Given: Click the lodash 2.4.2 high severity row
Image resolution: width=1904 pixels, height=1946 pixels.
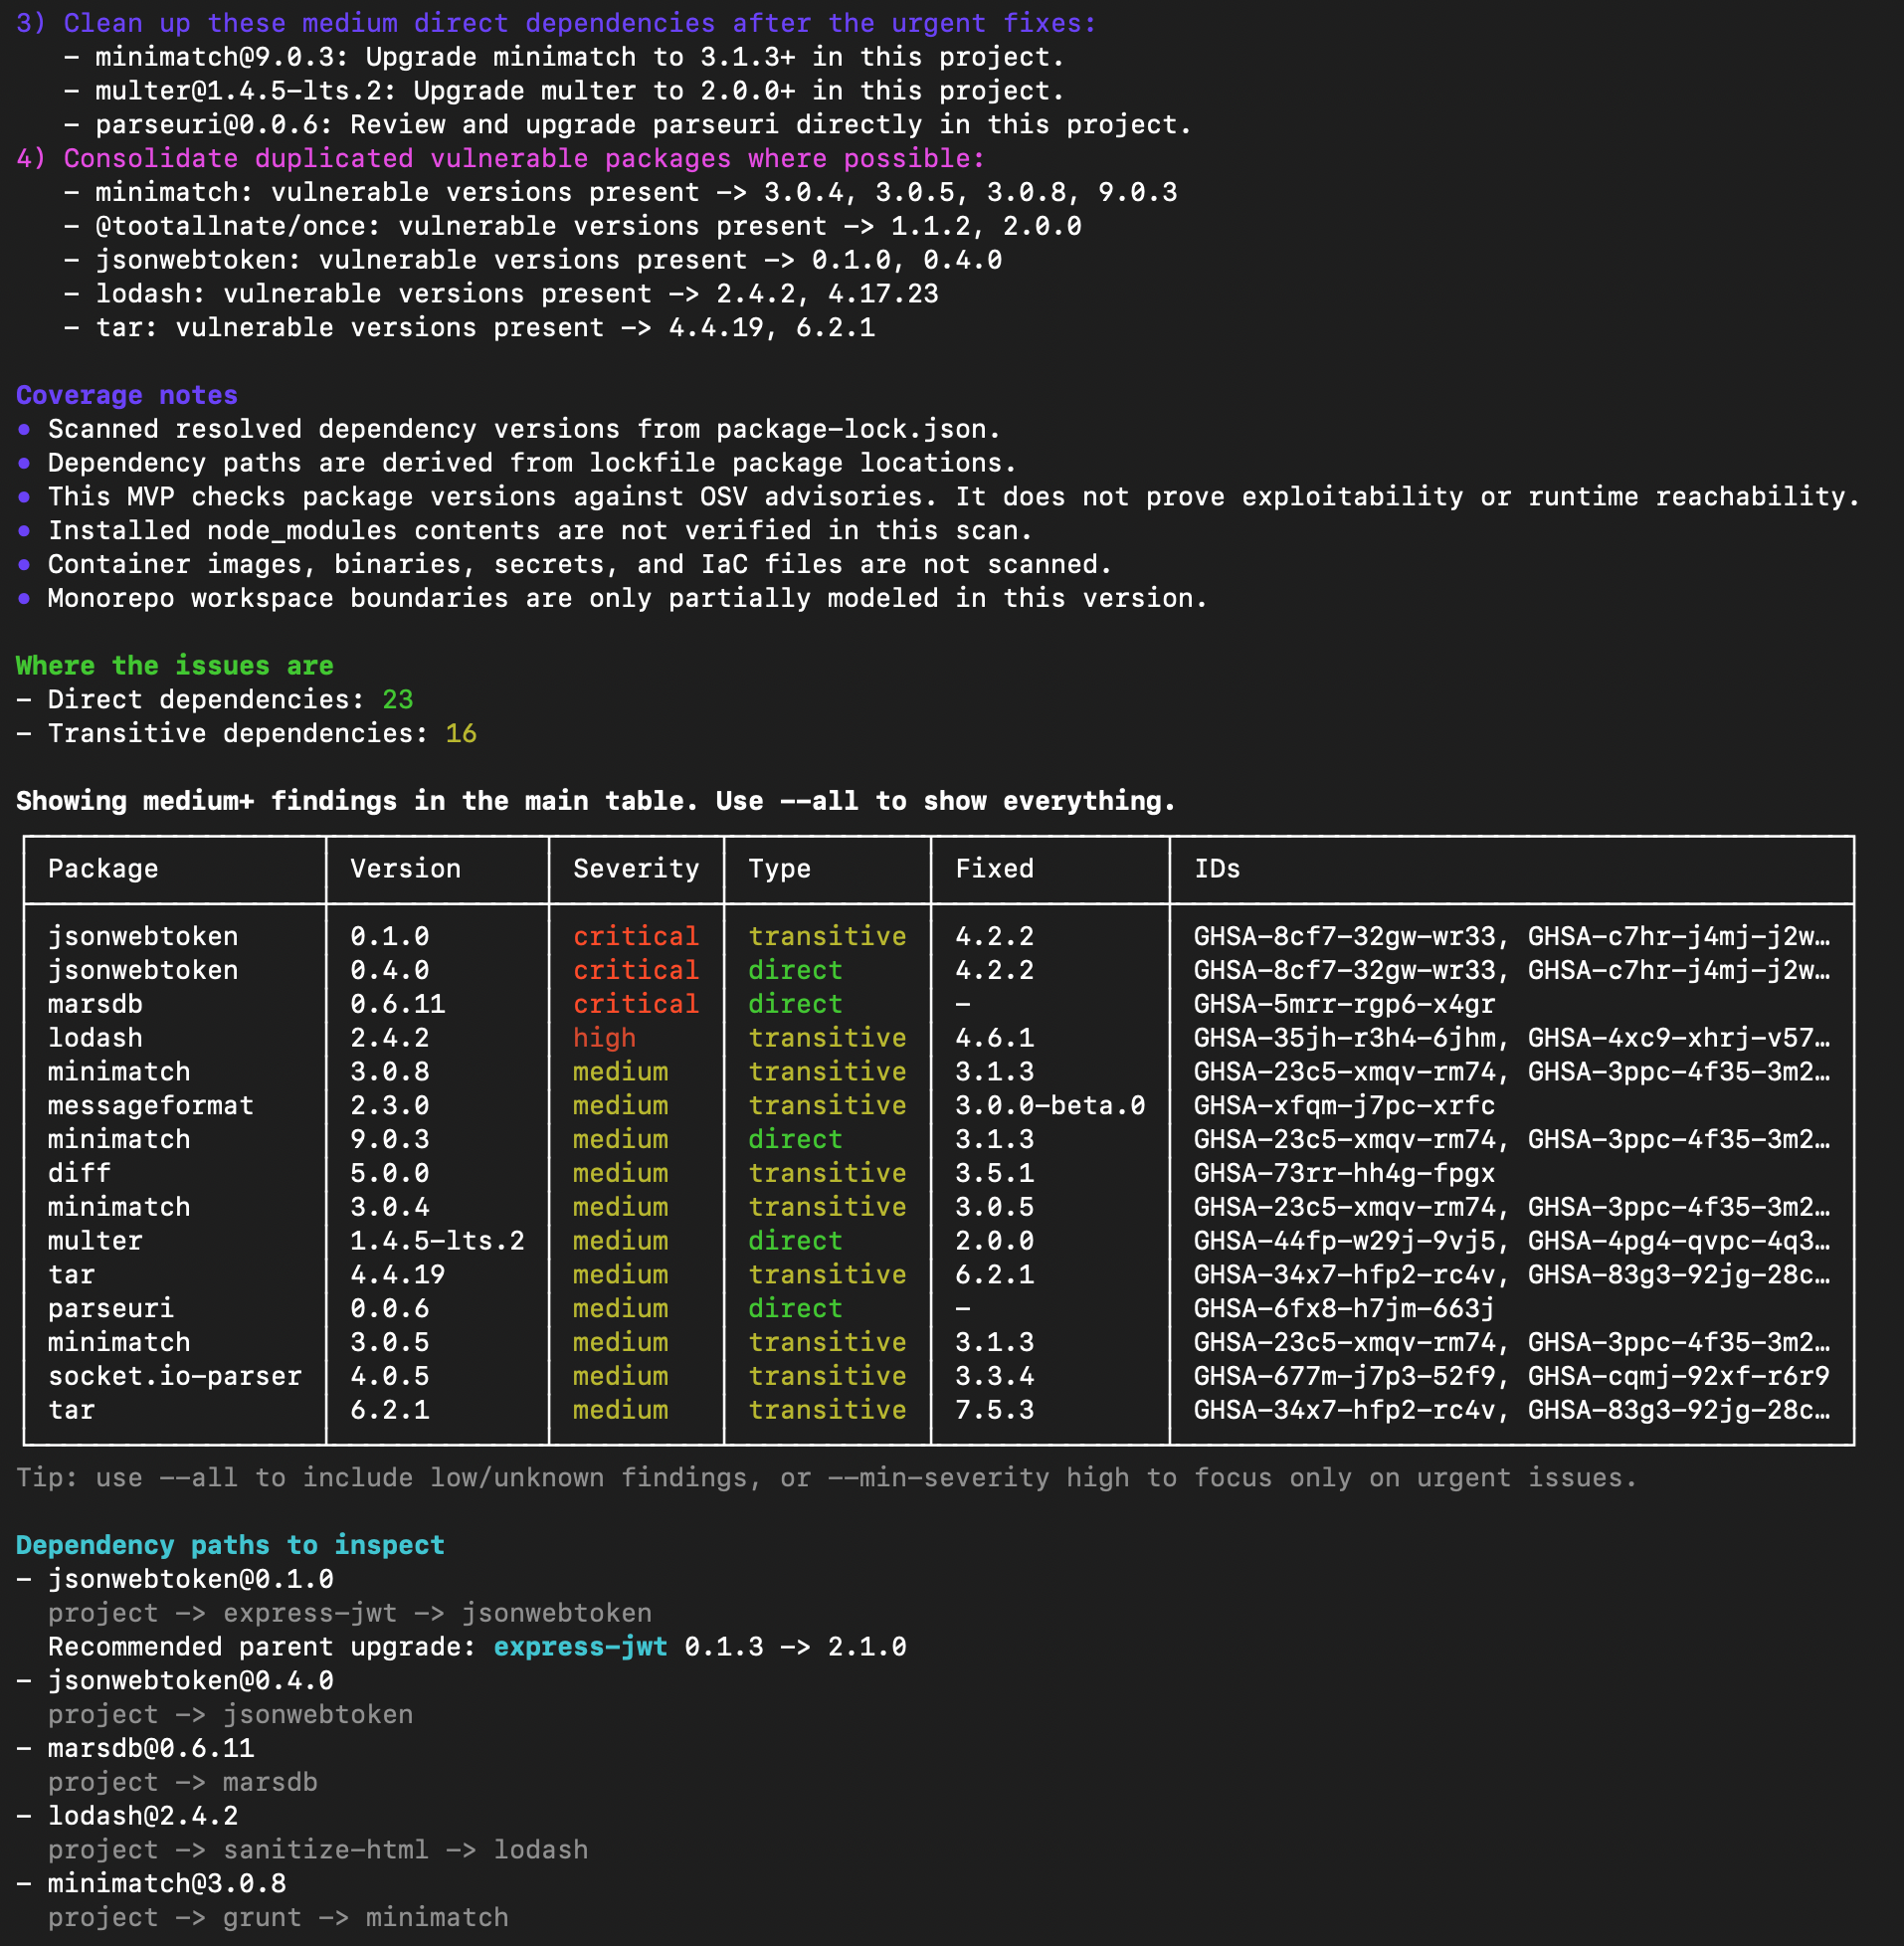Looking at the screenshot, I should (x=400, y=1038).
